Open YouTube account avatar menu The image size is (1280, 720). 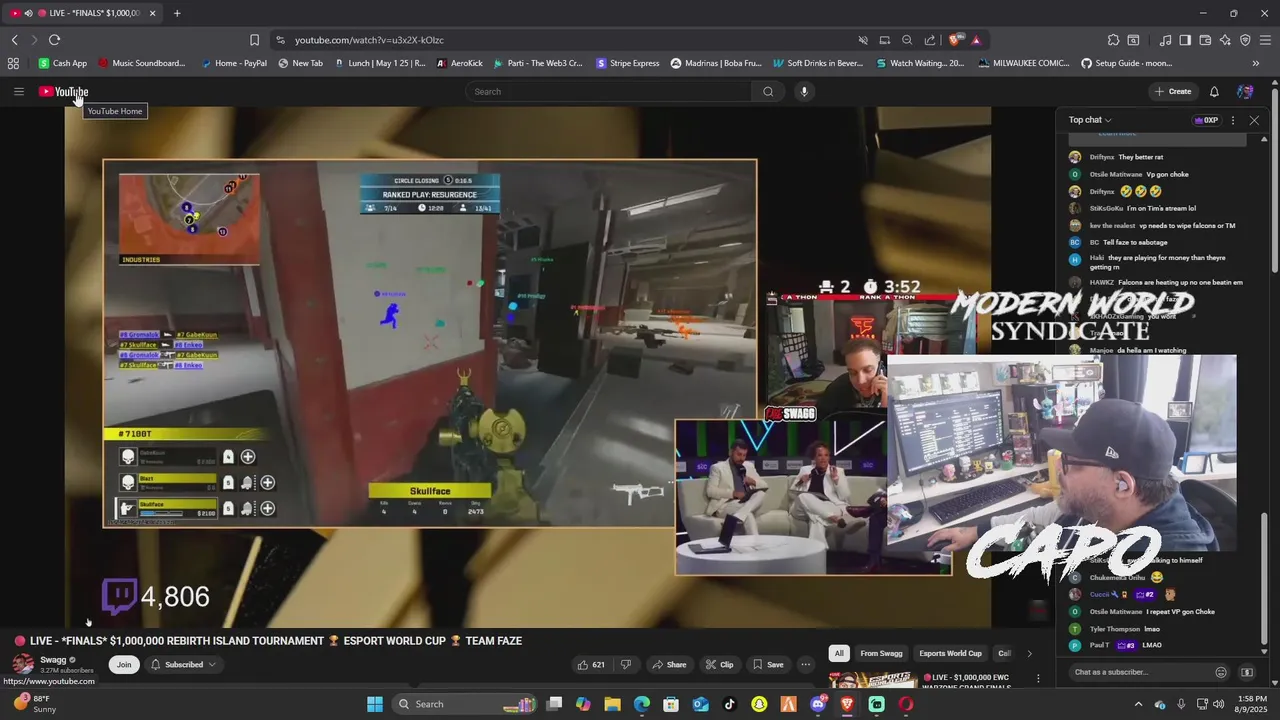(x=1245, y=91)
